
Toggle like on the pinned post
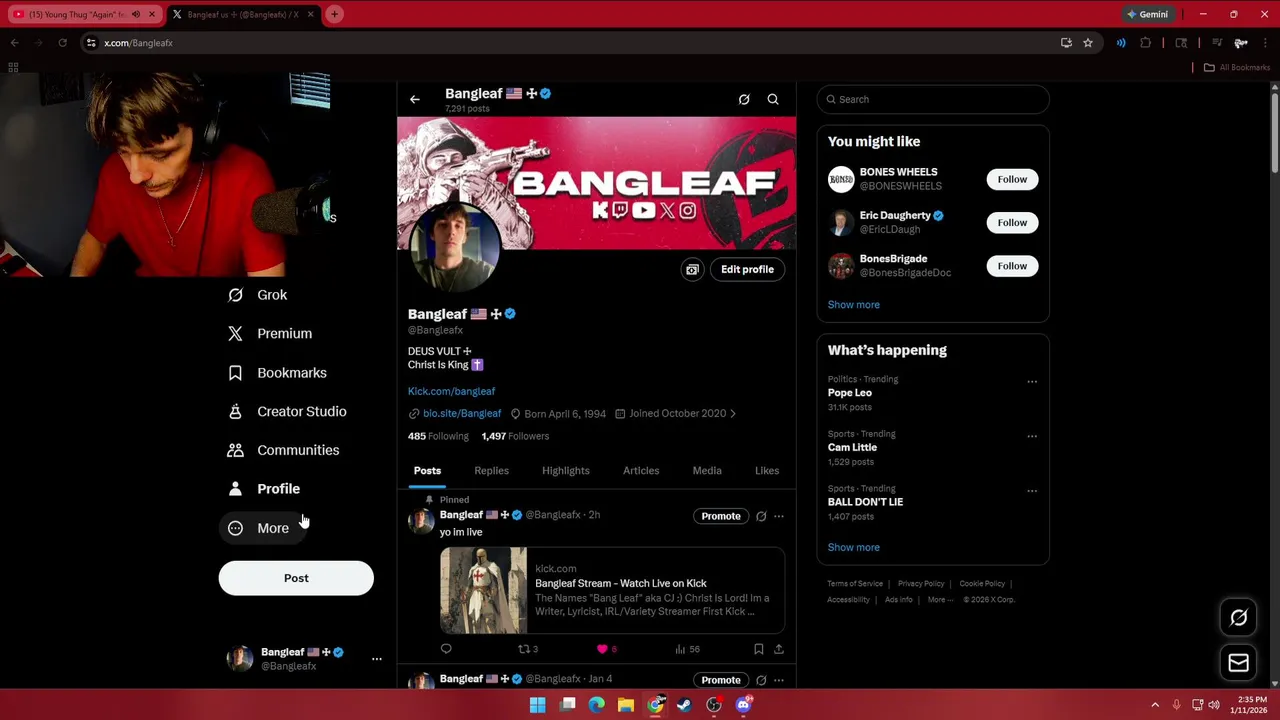point(606,650)
